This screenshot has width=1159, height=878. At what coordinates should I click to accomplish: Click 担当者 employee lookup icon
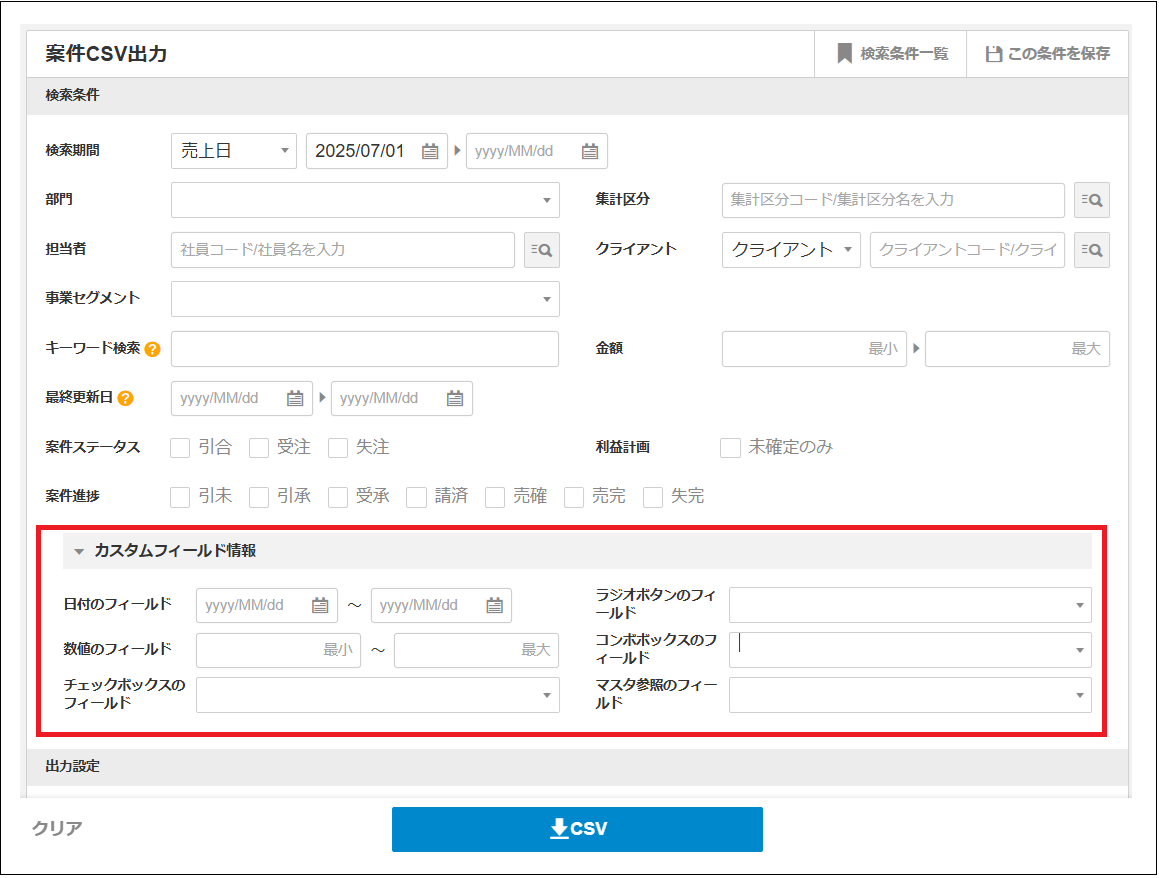[542, 250]
